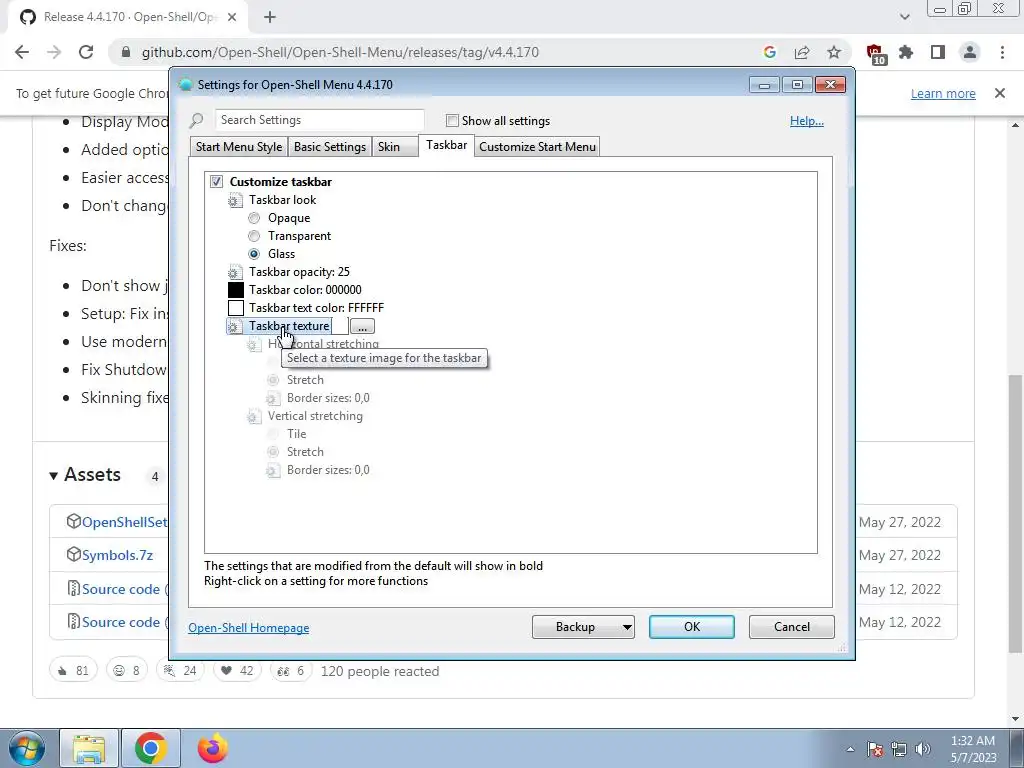The height and width of the screenshot is (768, 1024).
Task: Click the Border sizes: 0,0 under Horizontal
Action: tap(328, 398)
